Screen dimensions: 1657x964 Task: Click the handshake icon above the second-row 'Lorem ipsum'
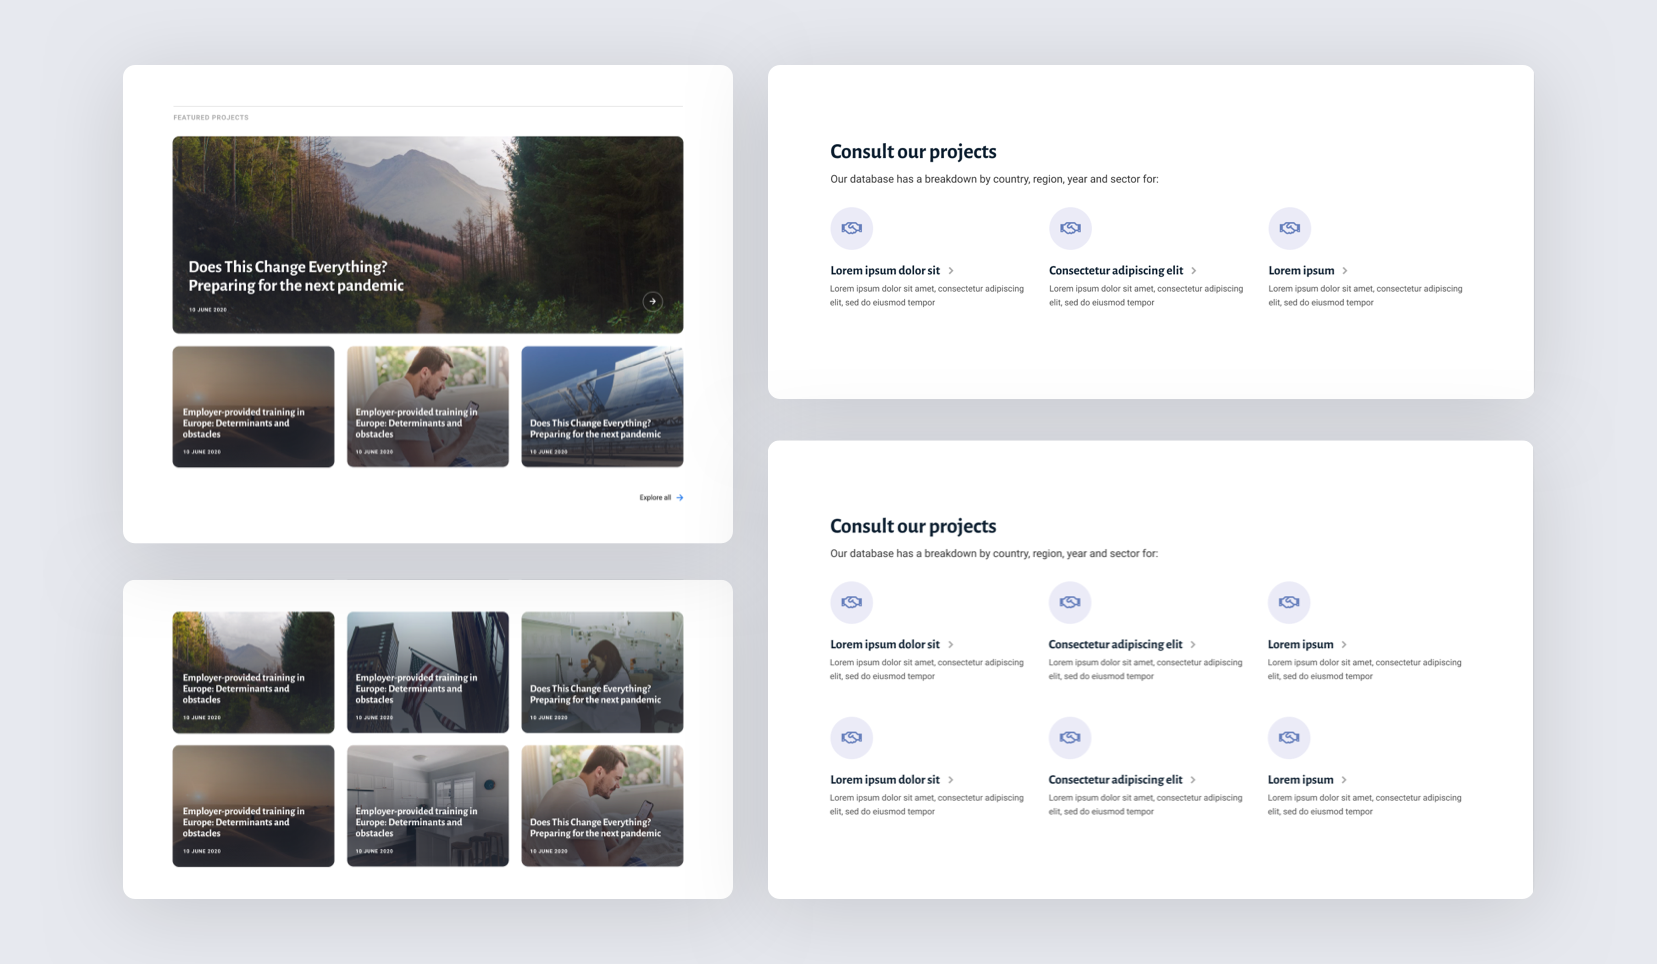tap(1289, 738)
